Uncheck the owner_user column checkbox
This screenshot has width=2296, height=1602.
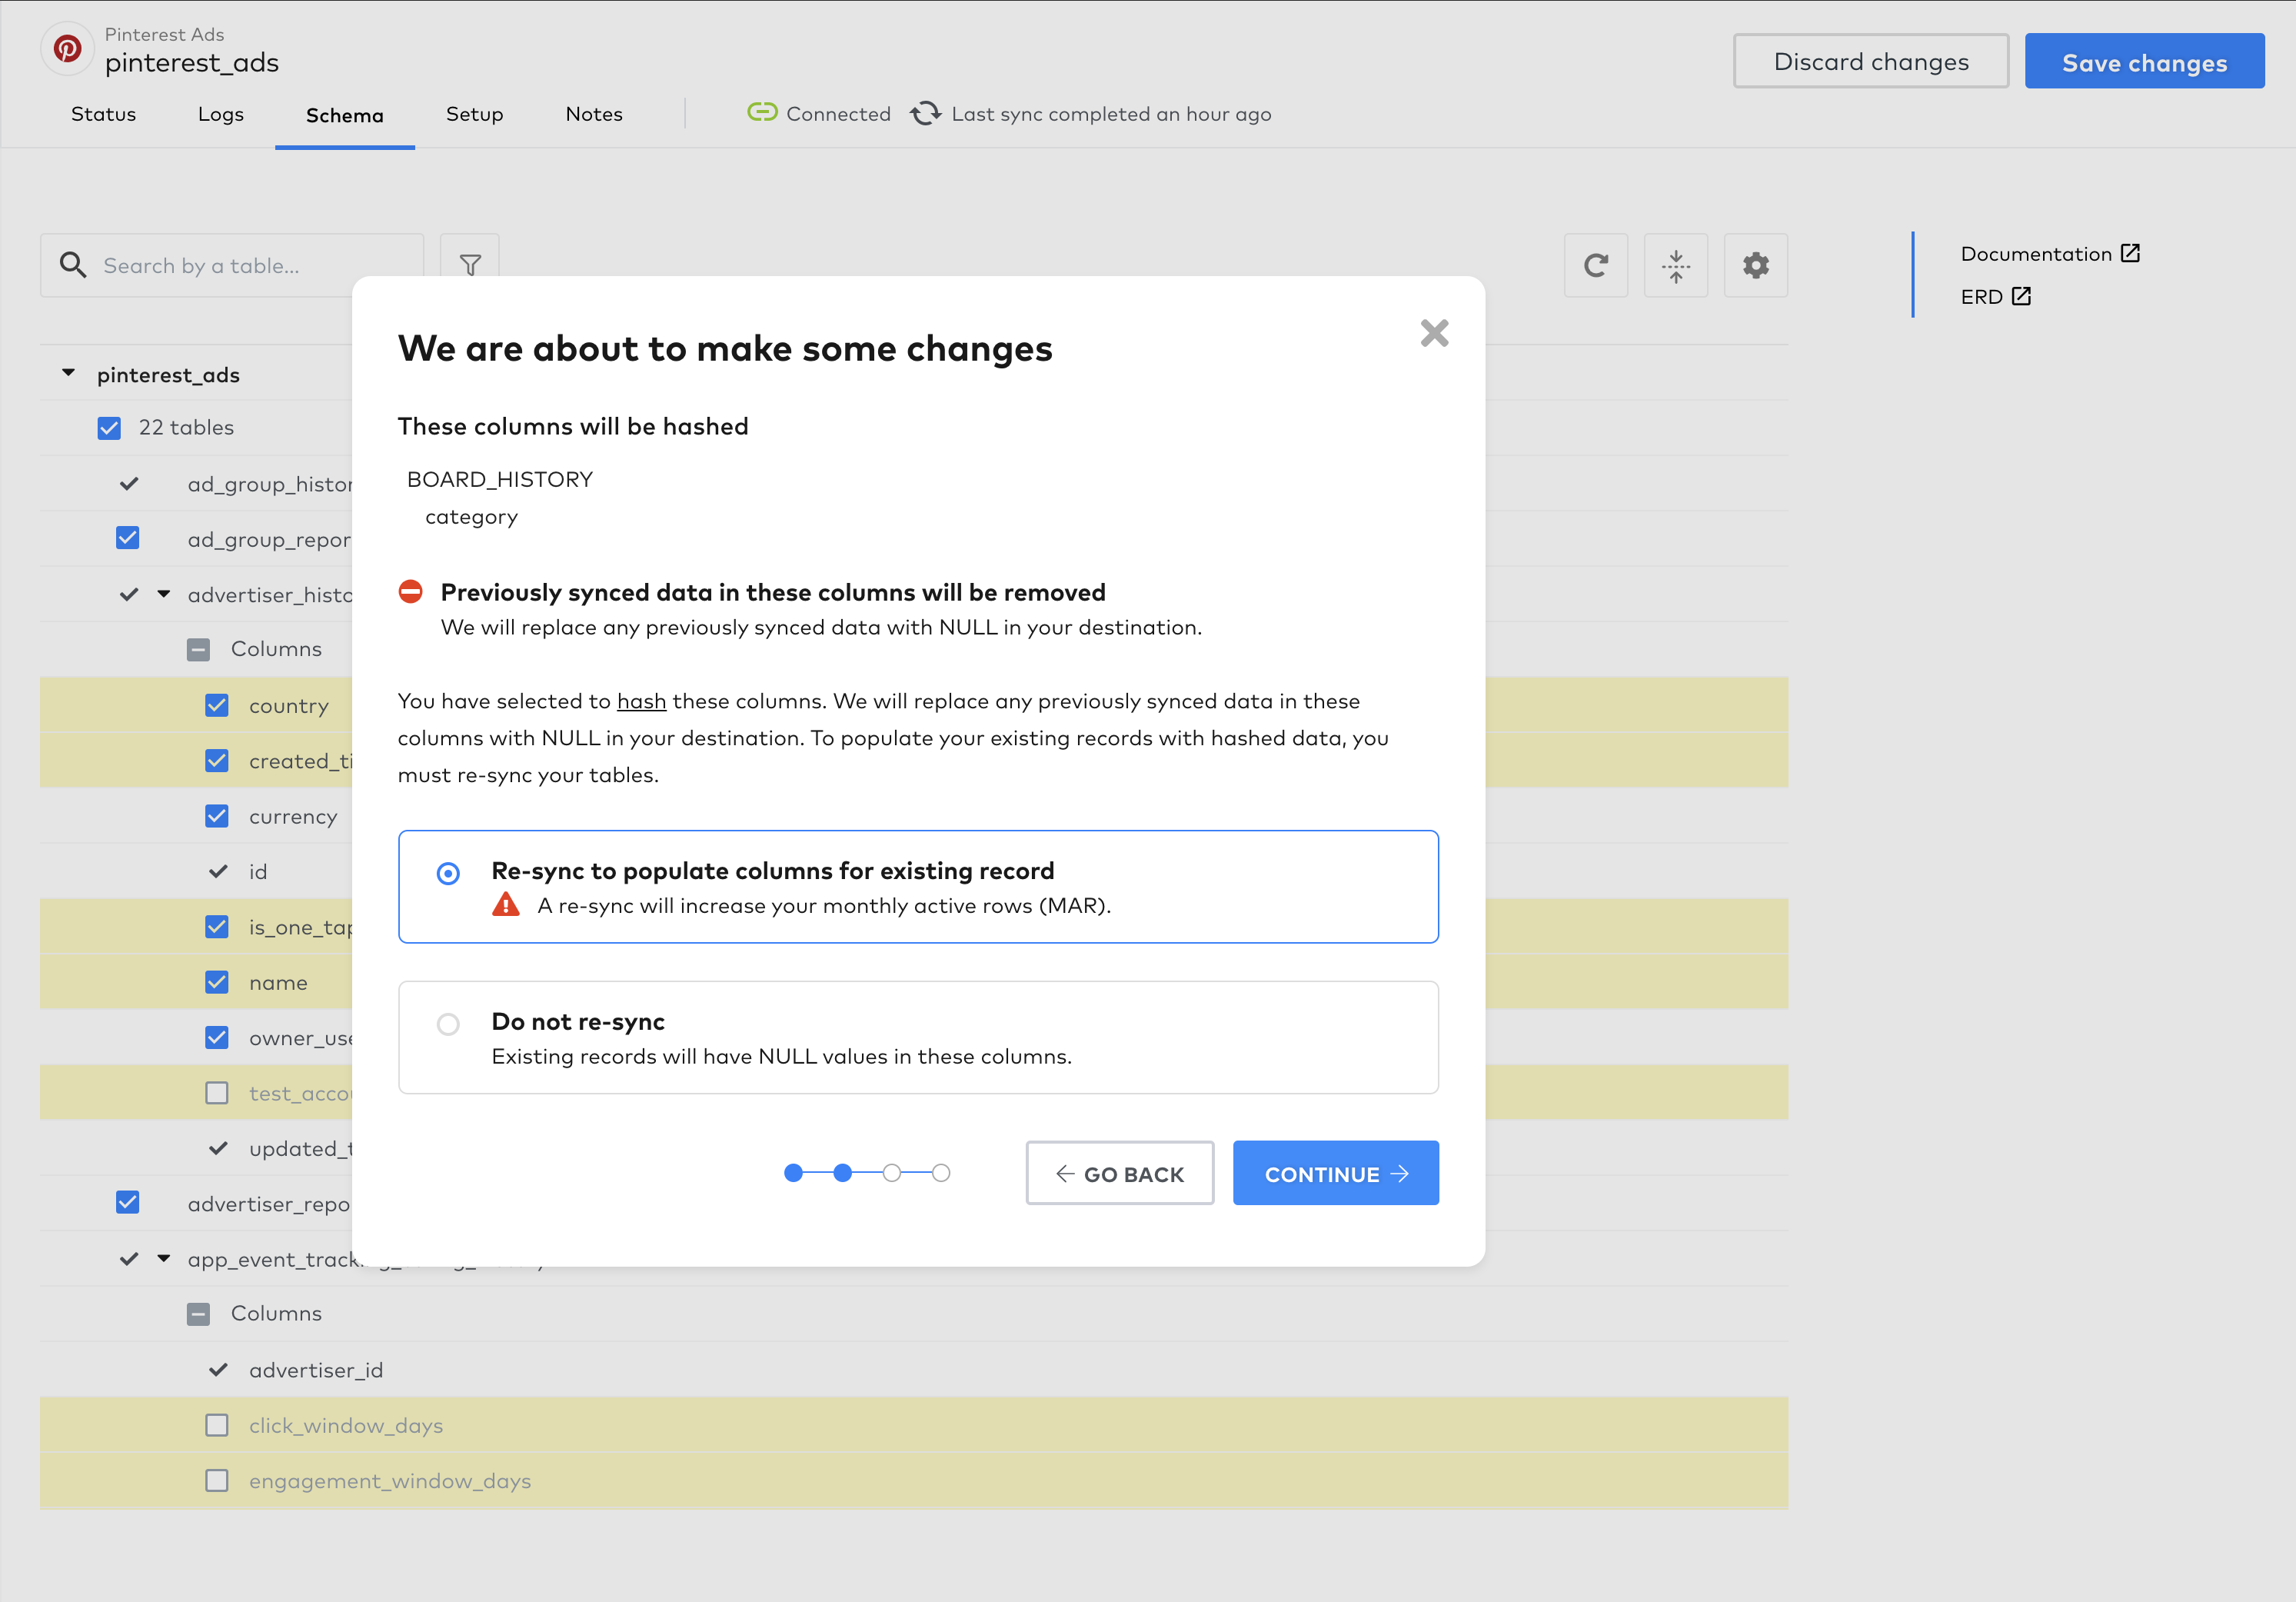(x=217, y=1037)
